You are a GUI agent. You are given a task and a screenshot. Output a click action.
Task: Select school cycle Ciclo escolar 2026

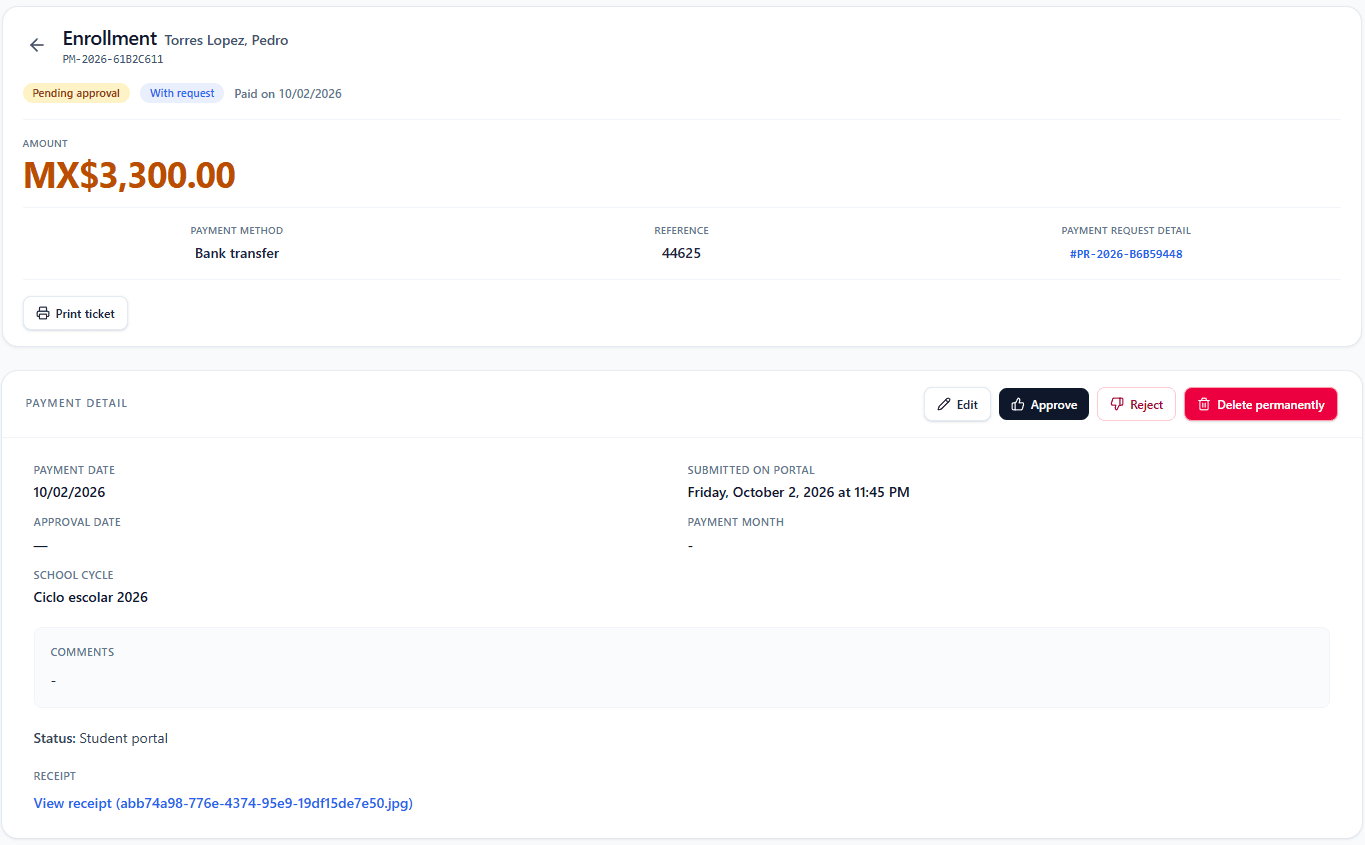pyautogui.click(x=91, y=597)
